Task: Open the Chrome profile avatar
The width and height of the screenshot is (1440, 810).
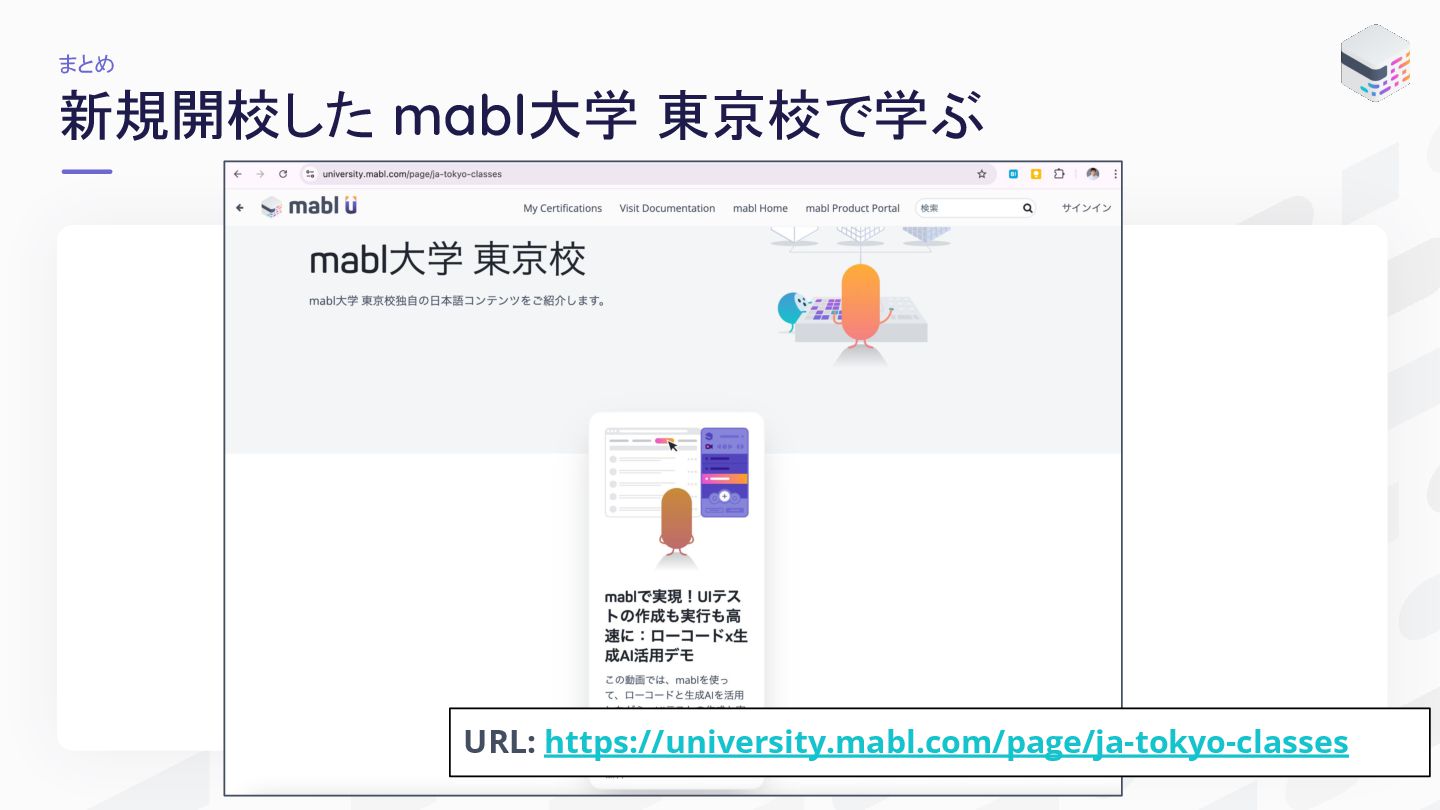Action: tap(1093, 174)
